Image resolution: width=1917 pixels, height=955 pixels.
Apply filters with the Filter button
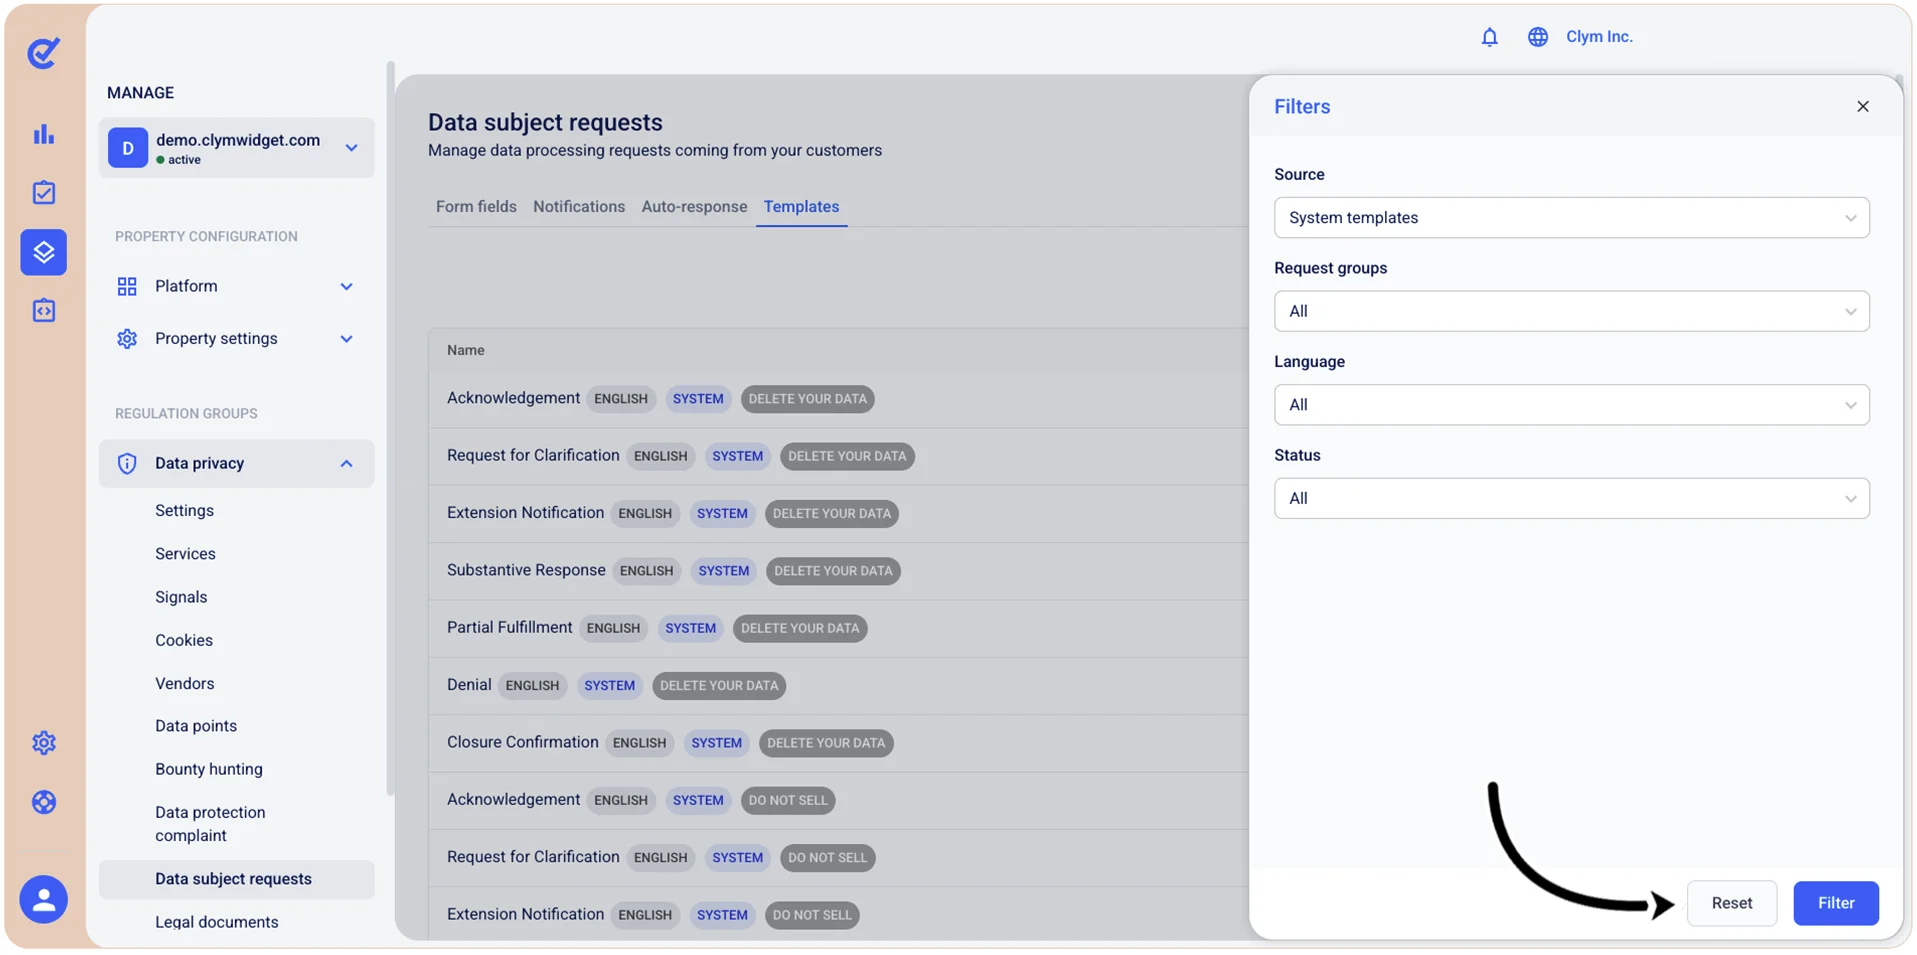[1835, 903]
